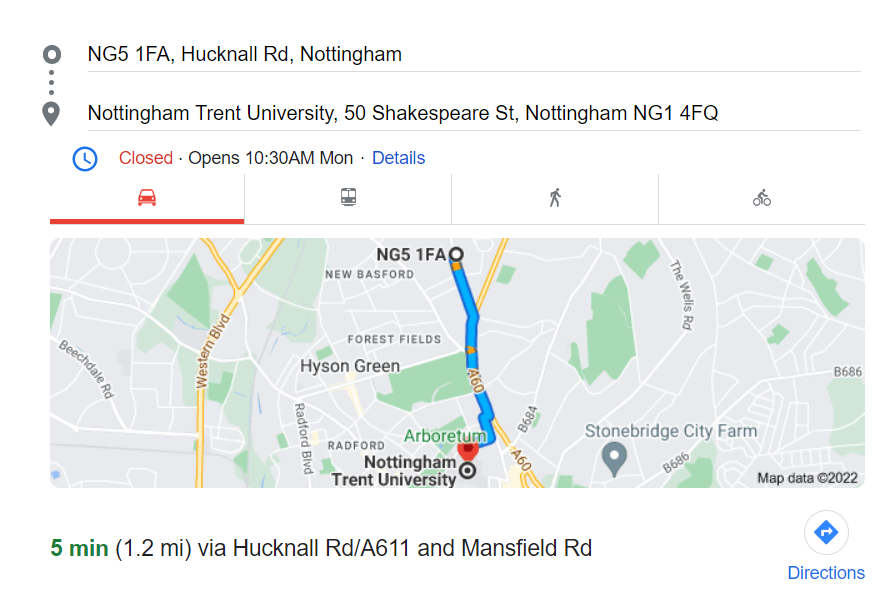Image resolution: width=890 pixels, height=608 pixels.
Task: Select the driving car travel mode tab
Action: tap(147, 197)
